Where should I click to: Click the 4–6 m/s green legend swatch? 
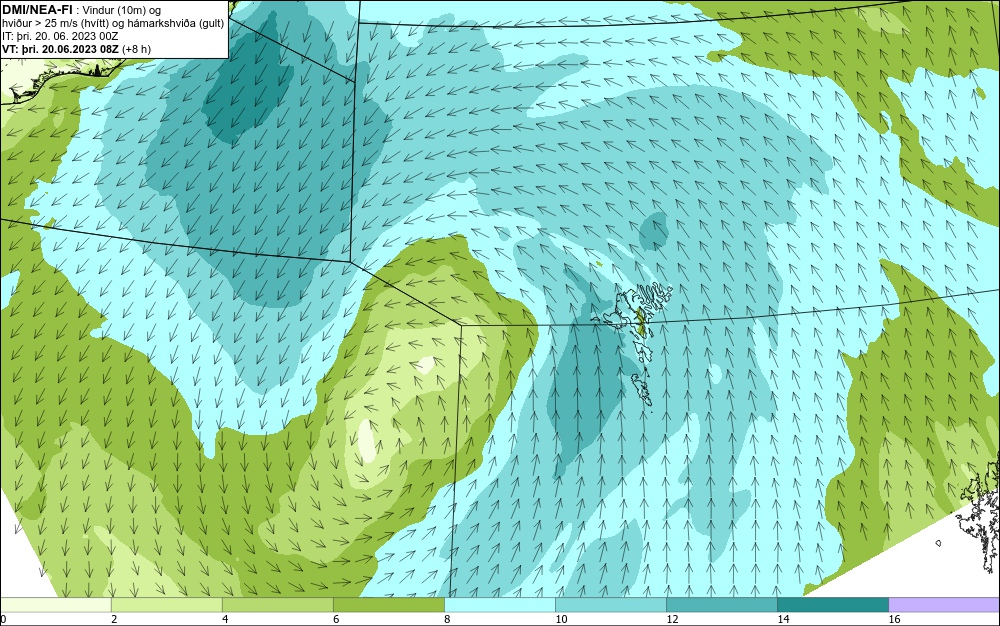click(277, 605)
